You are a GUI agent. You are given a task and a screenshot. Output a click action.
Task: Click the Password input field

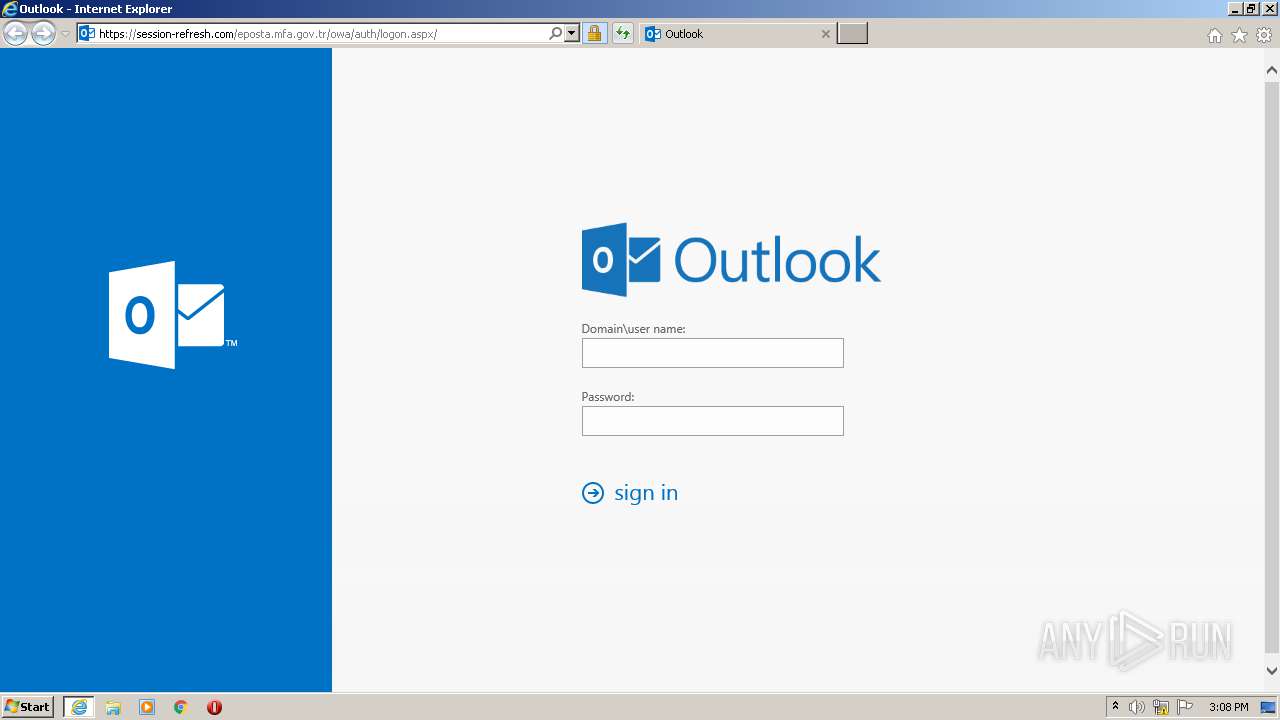click(713, 421)
